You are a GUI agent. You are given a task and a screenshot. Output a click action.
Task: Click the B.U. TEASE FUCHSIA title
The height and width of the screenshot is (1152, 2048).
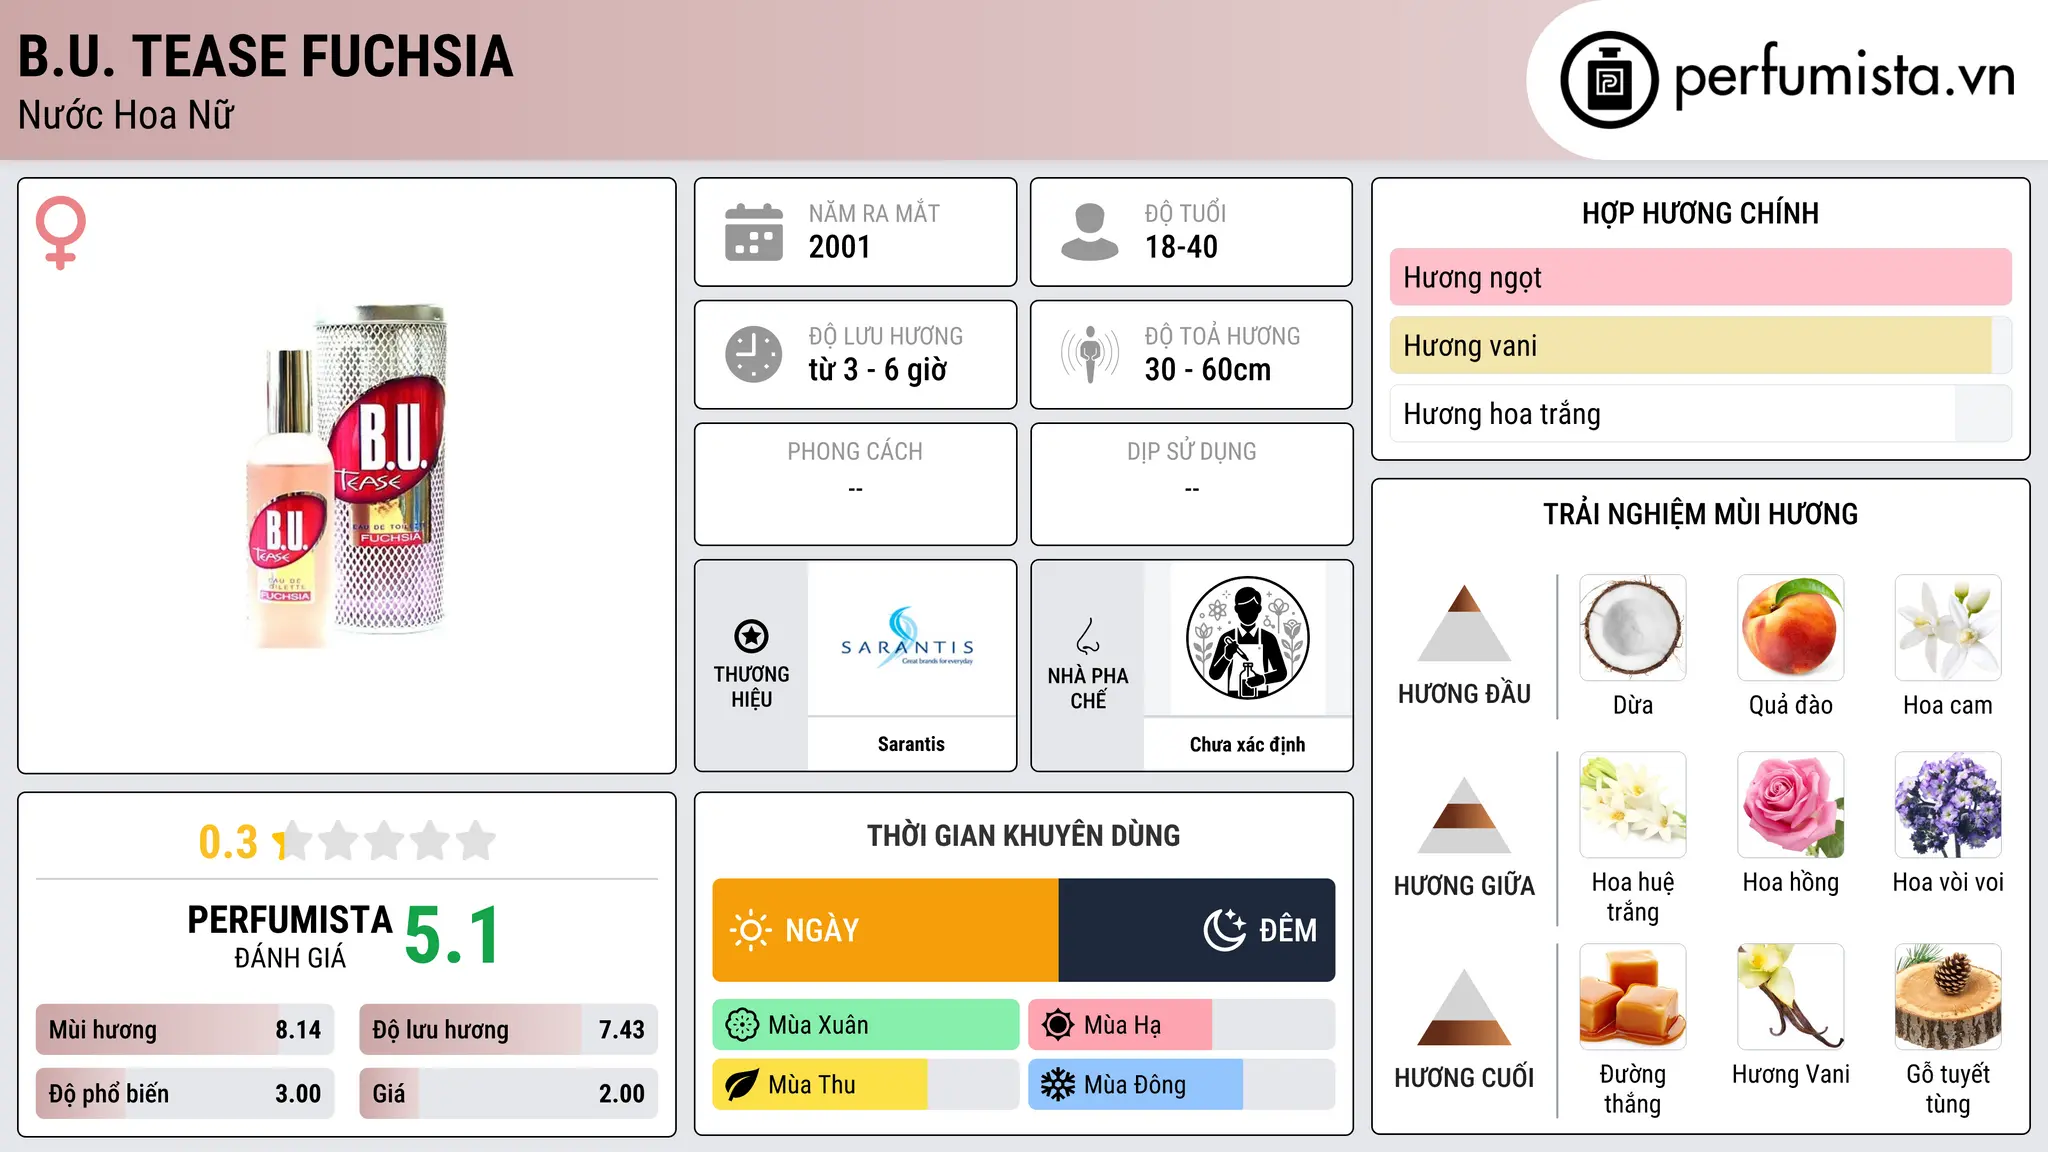[266, 56]
